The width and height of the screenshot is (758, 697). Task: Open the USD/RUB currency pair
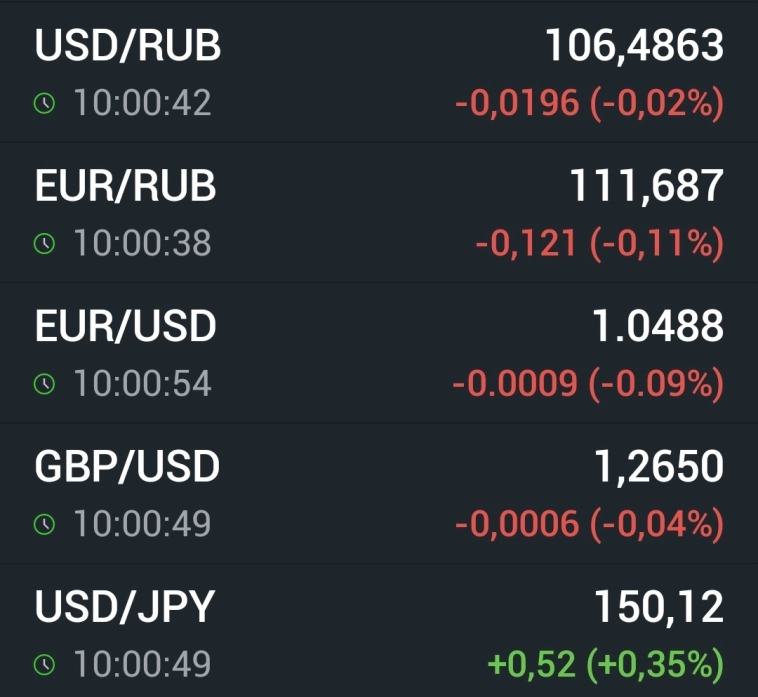(128, 46)
